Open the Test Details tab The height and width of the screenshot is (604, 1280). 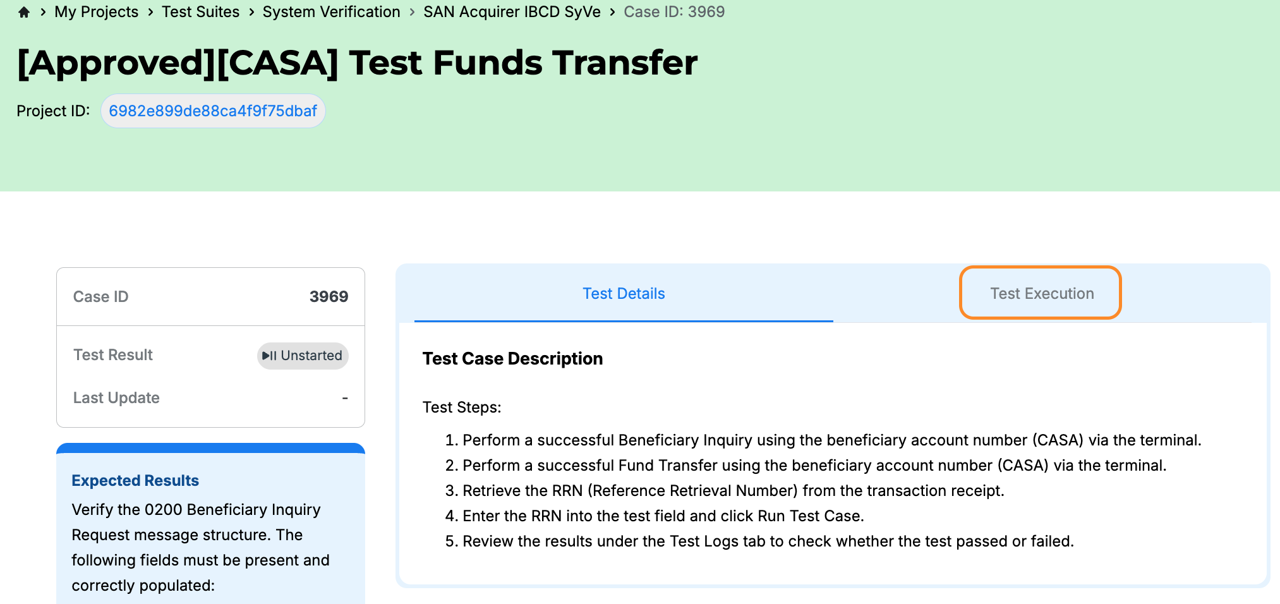pos(623,292)
